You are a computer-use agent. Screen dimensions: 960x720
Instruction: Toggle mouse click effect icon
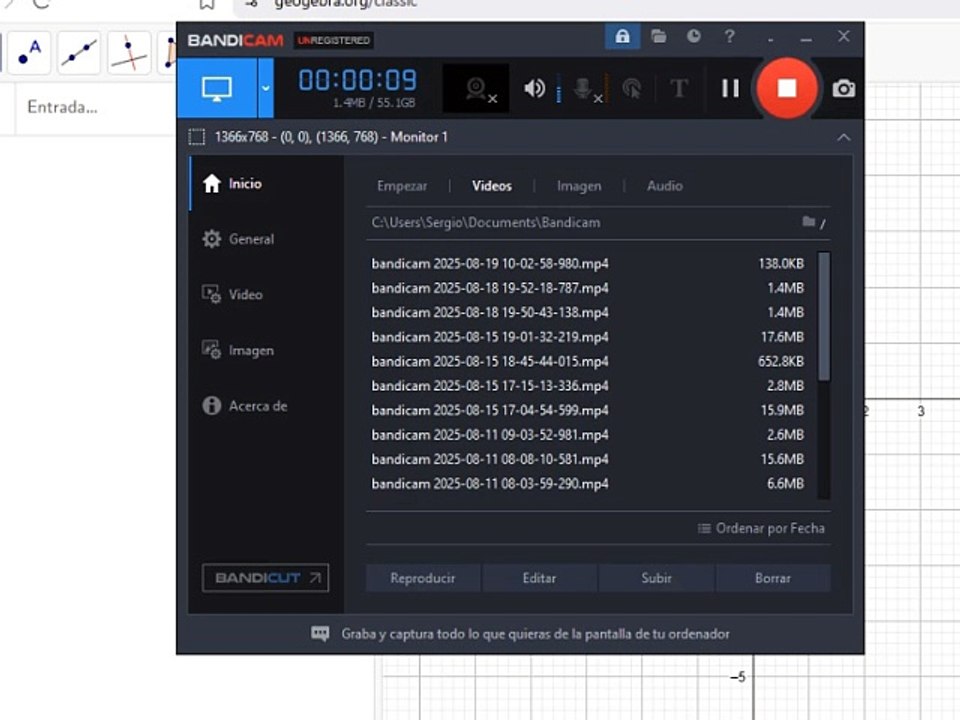(631, 89)
